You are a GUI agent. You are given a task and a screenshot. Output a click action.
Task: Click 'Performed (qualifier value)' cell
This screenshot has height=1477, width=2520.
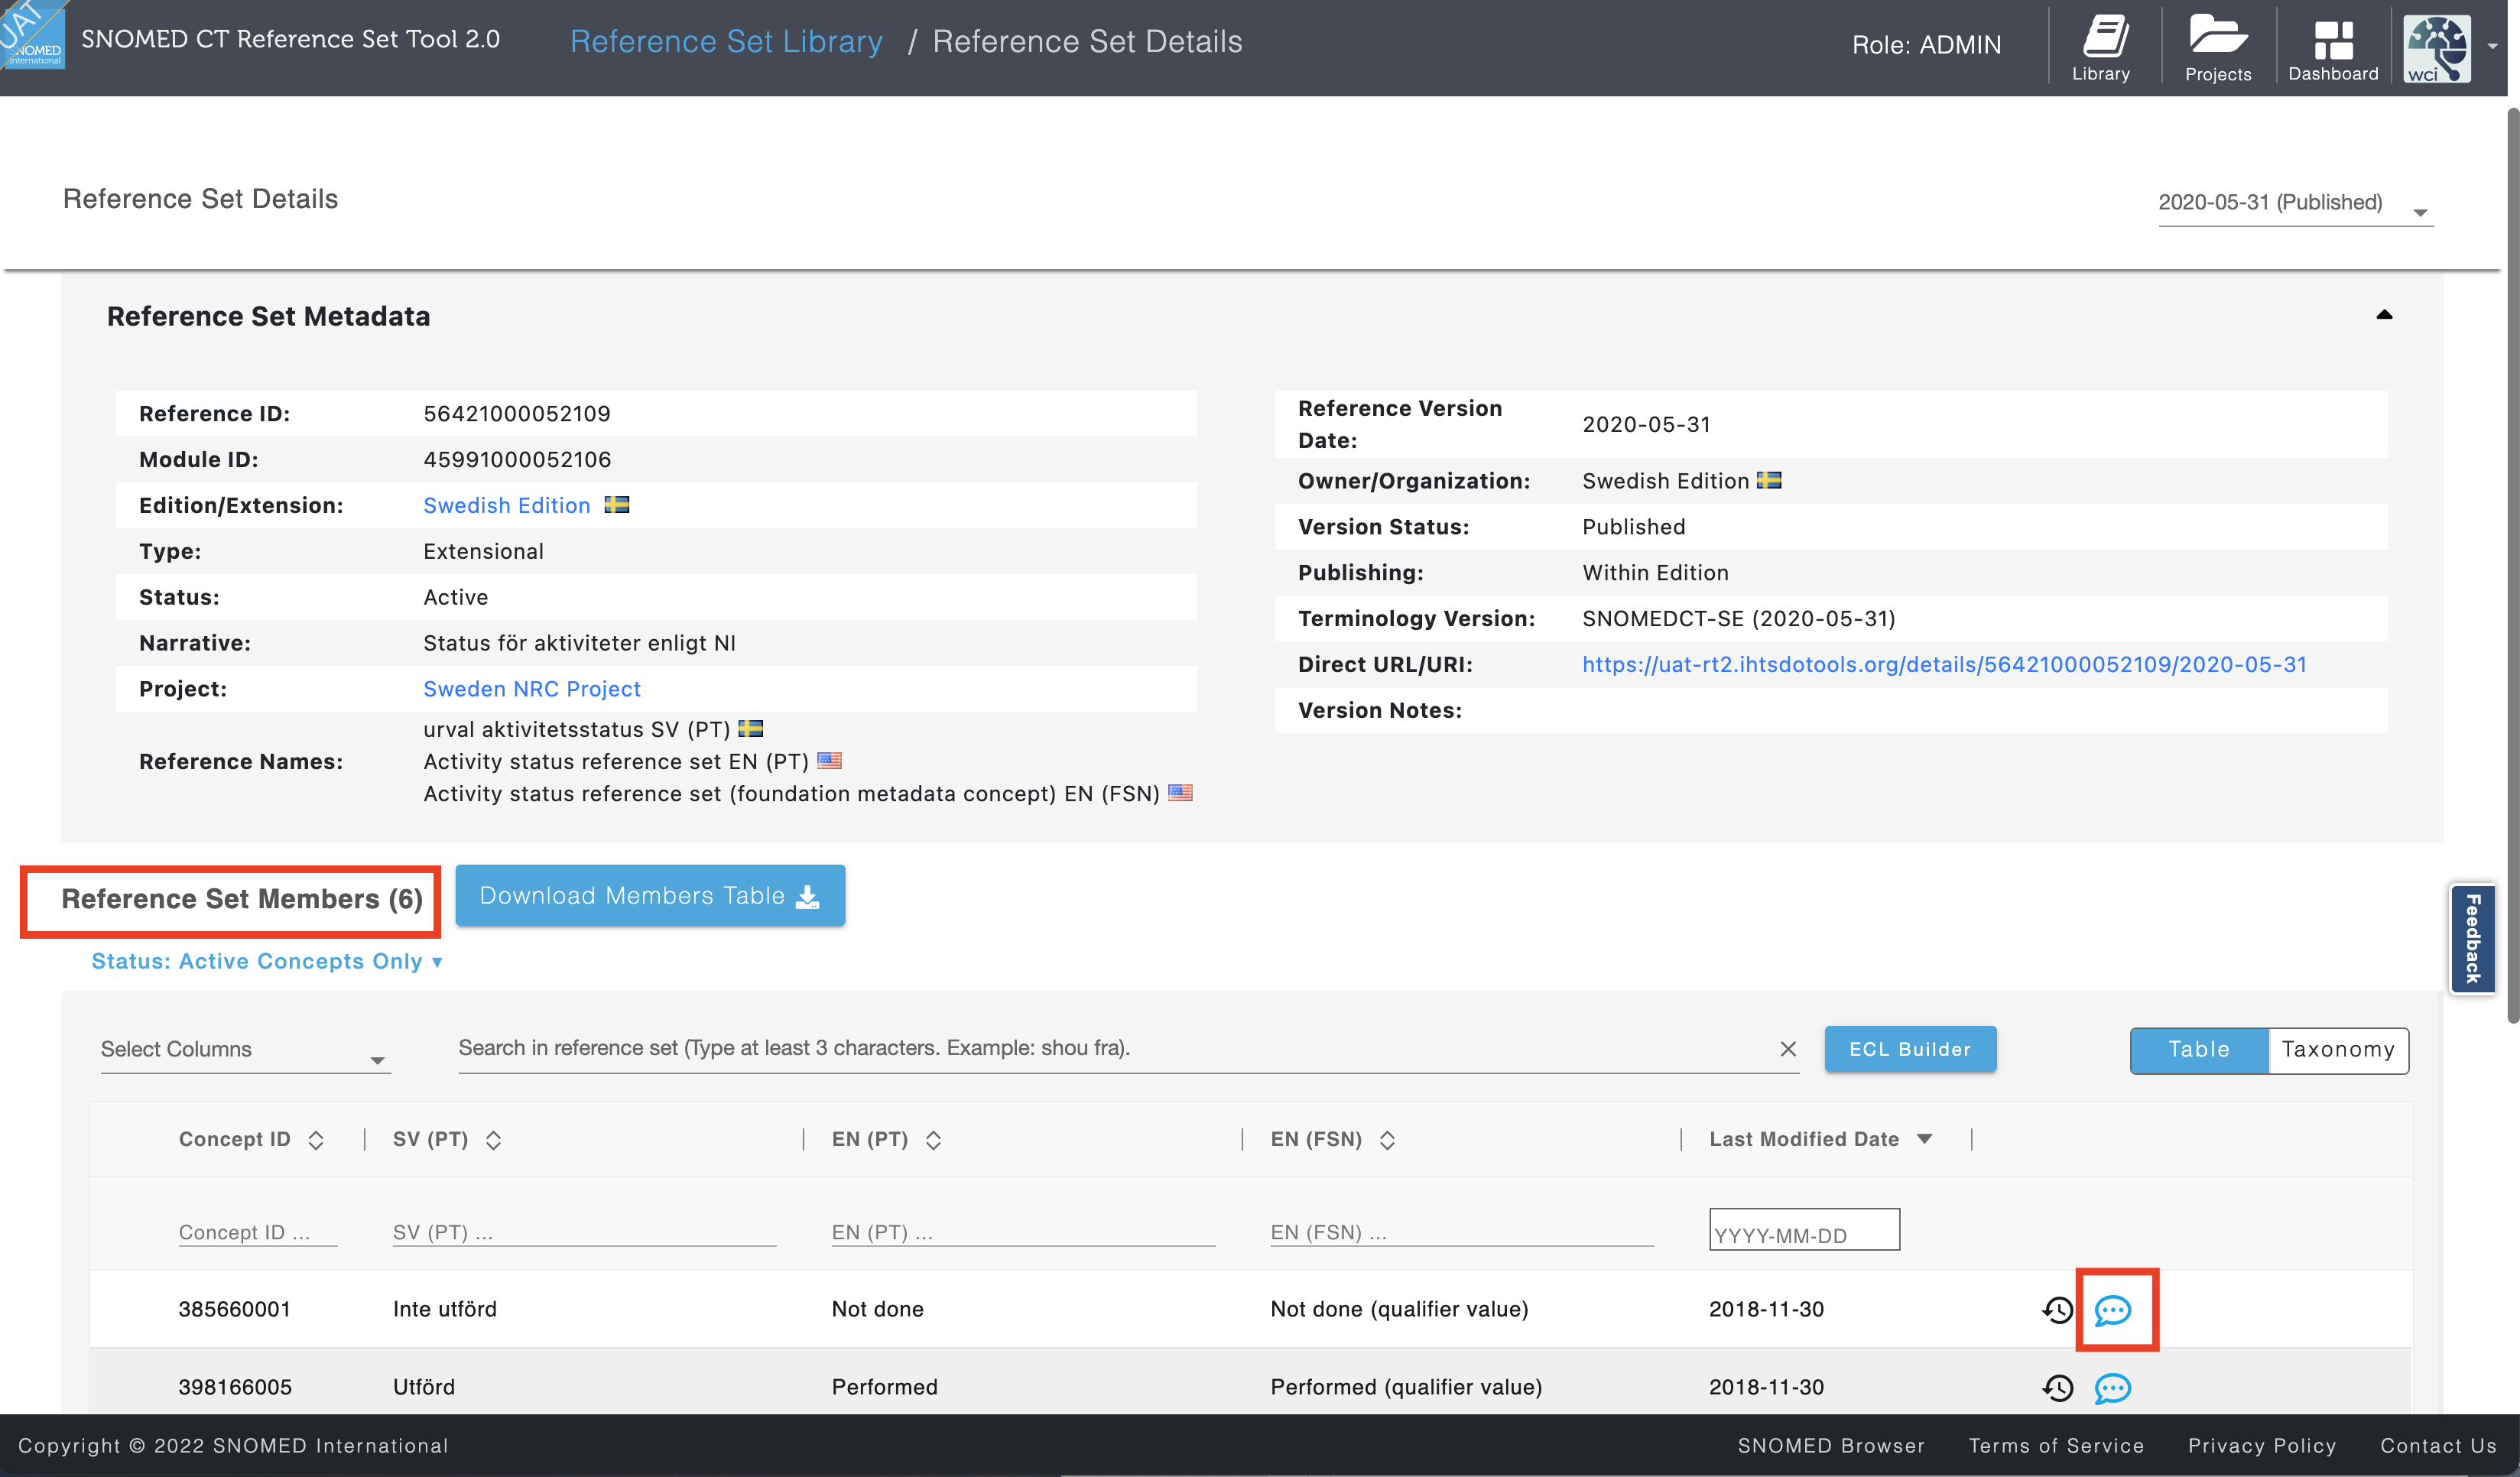pos(1406,1387)
